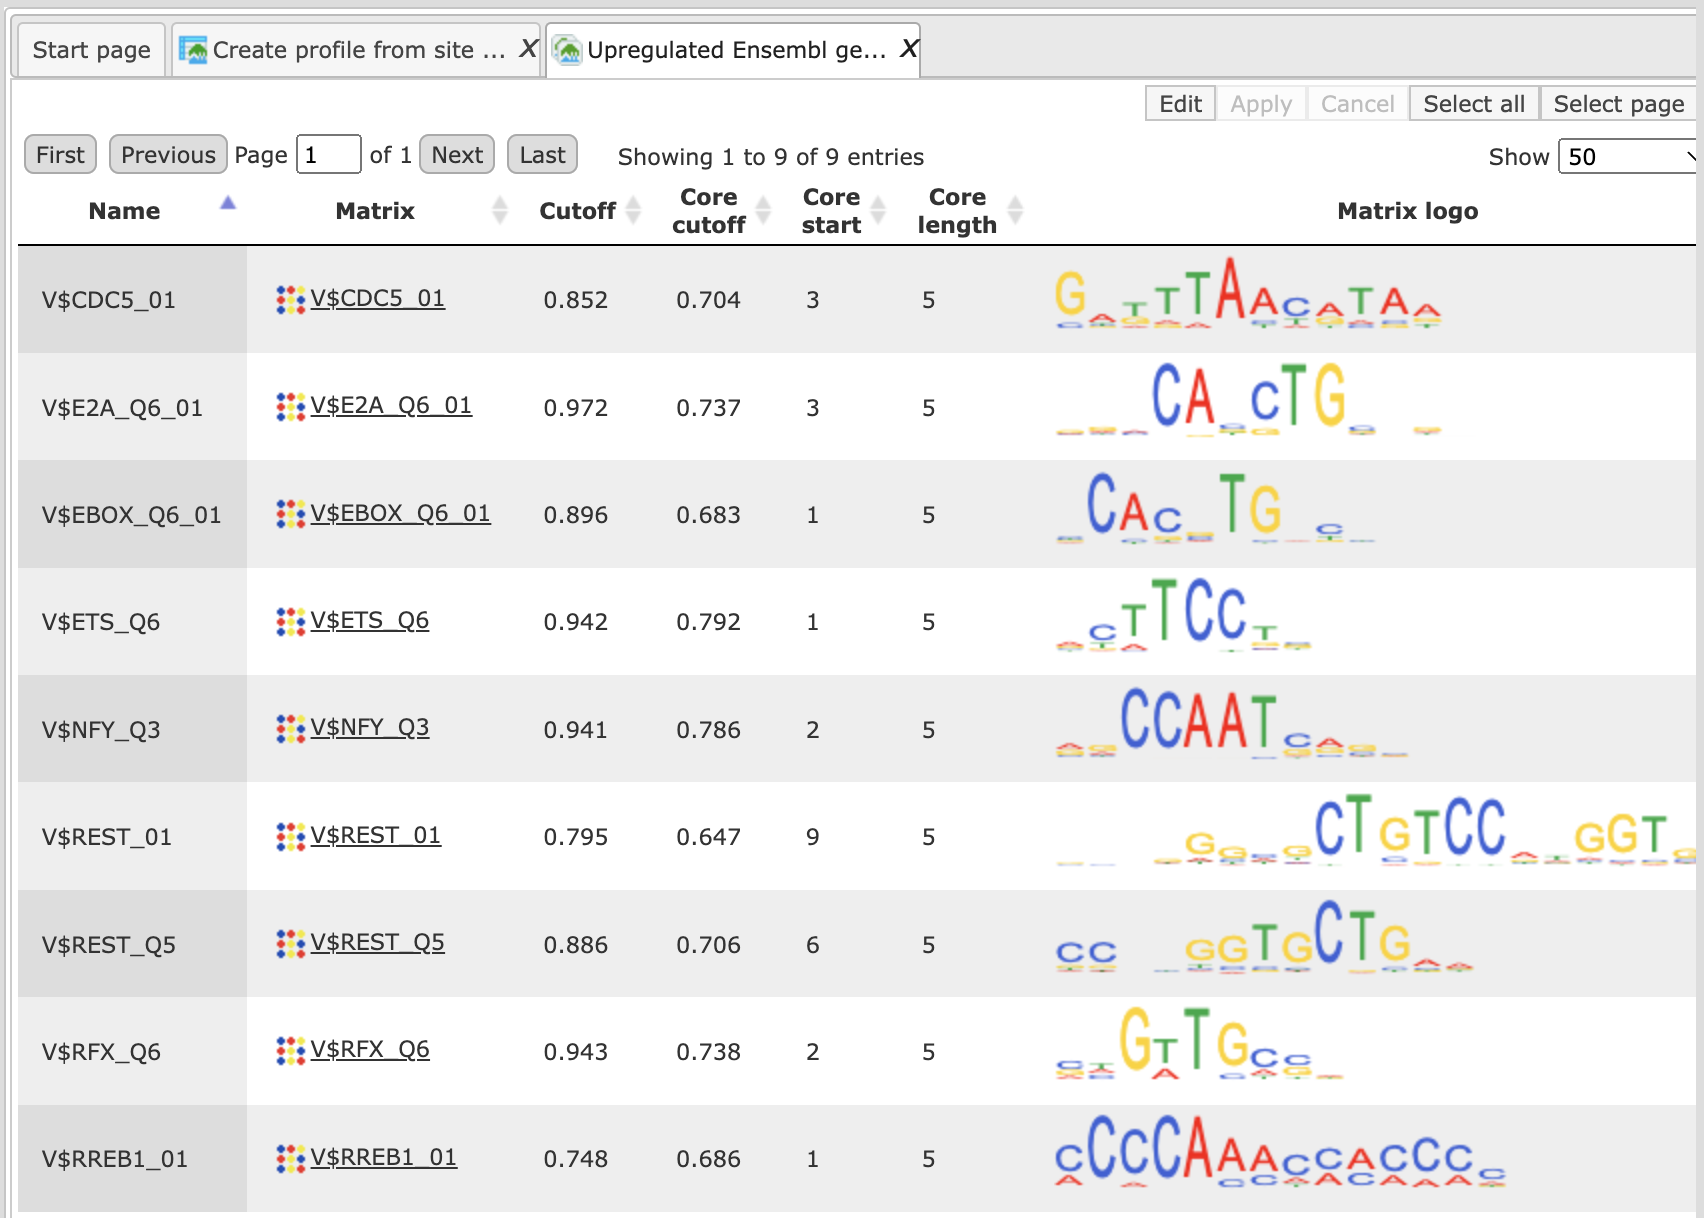Switch to the Start page tab
Screen dimensions: 1704x1218
[91, 50]
